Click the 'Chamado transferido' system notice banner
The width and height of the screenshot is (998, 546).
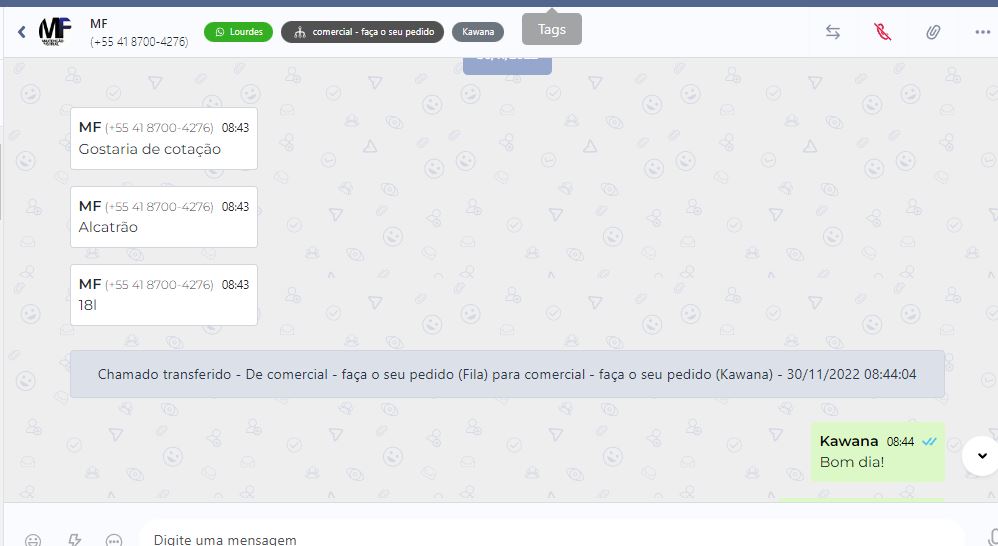click(x=507, y=374)
